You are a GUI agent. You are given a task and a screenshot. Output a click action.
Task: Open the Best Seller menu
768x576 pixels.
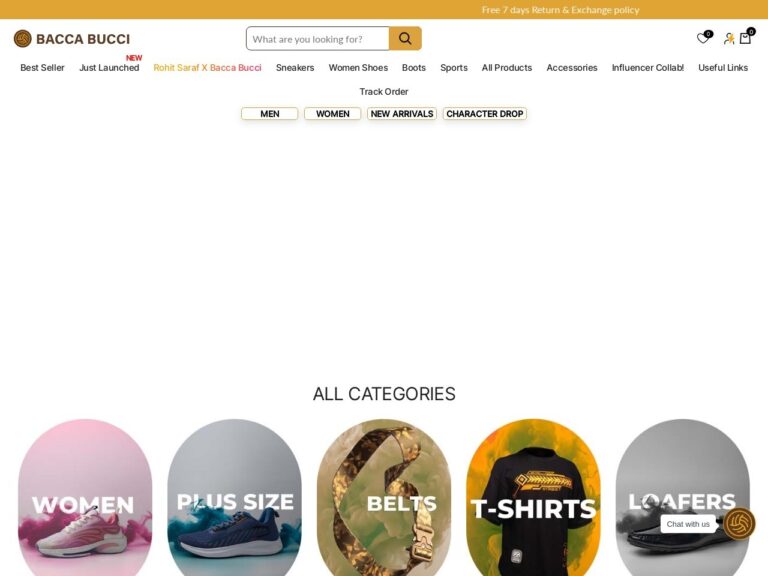42,68
